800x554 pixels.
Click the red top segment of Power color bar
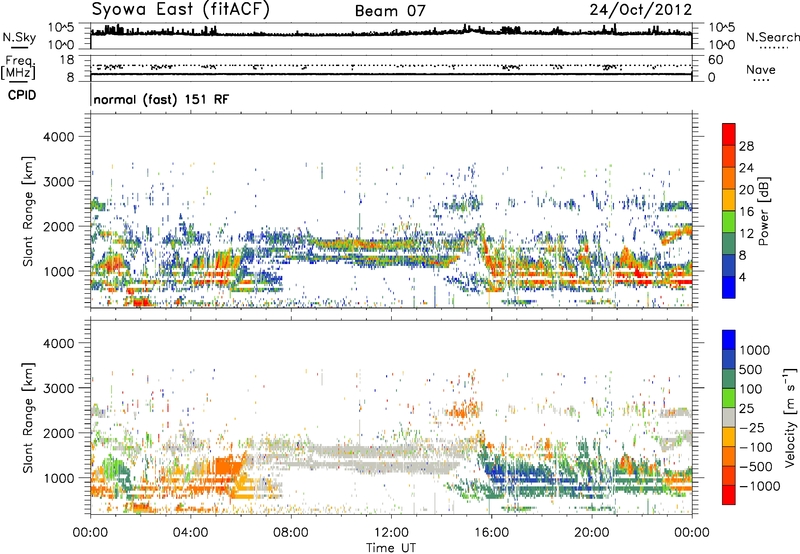[x=729, y=134]
